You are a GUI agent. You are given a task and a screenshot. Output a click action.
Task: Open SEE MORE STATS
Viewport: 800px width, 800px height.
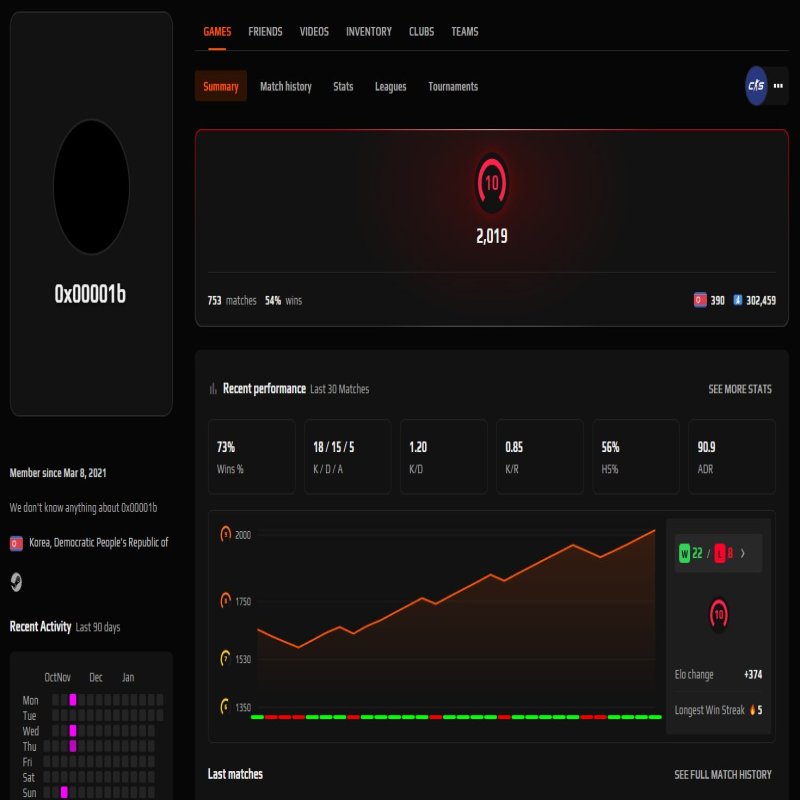point(740,389)
